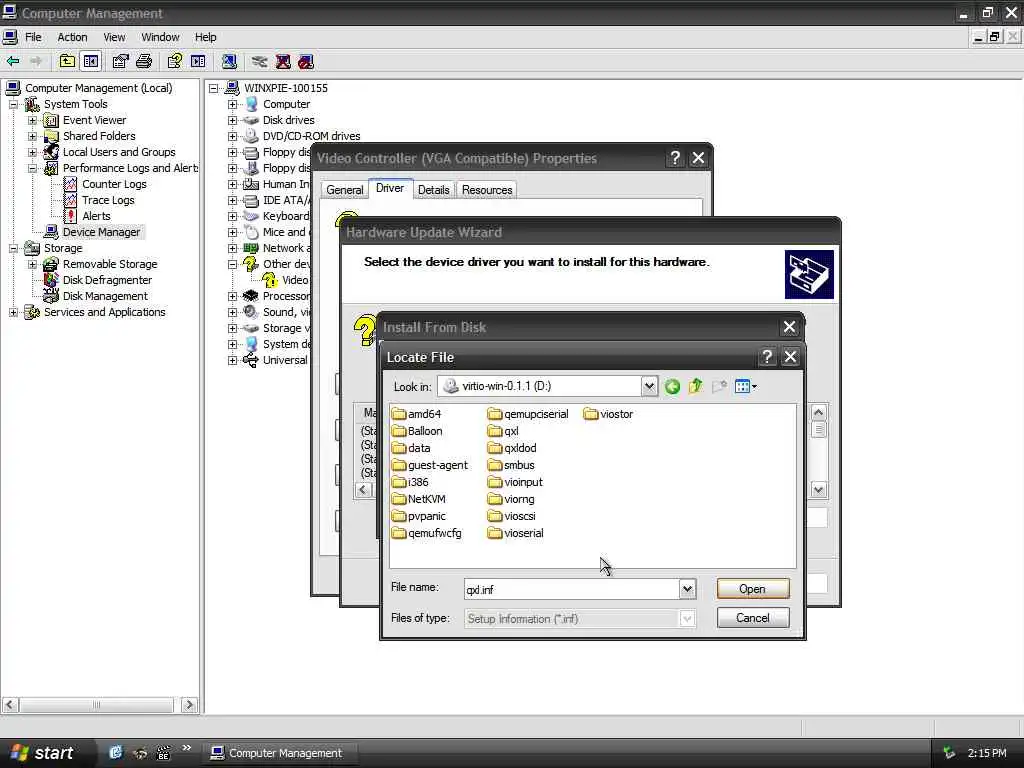Select the guest-agent folder

430,465
